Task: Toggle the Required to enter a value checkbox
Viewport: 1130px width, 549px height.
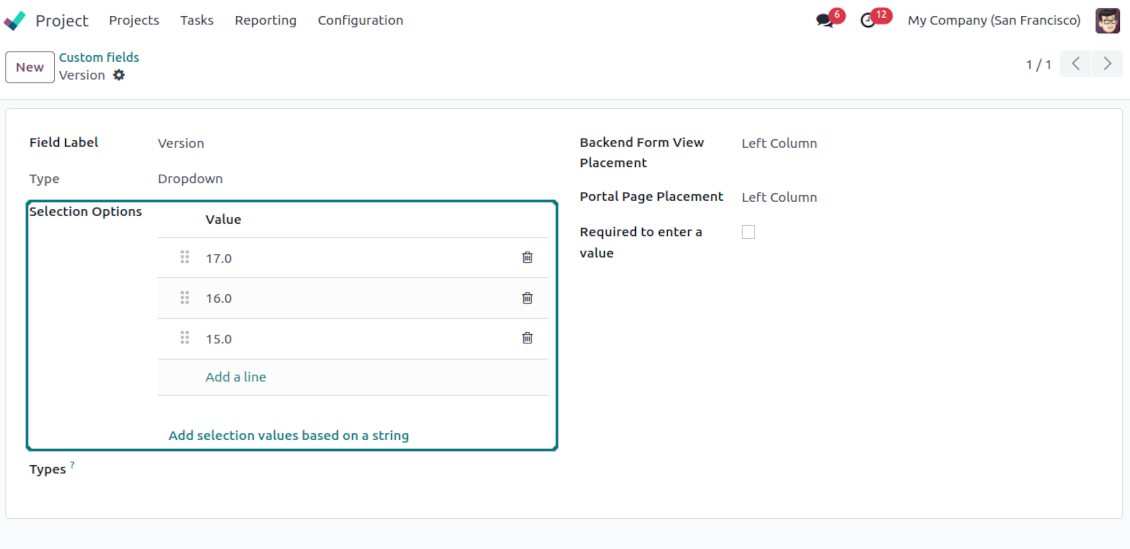Action: coord(748,232)
